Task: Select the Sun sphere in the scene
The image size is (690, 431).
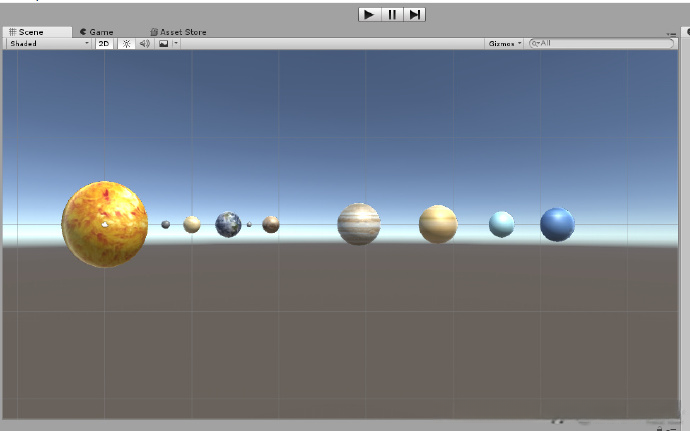Action: (x=105, y=224)
